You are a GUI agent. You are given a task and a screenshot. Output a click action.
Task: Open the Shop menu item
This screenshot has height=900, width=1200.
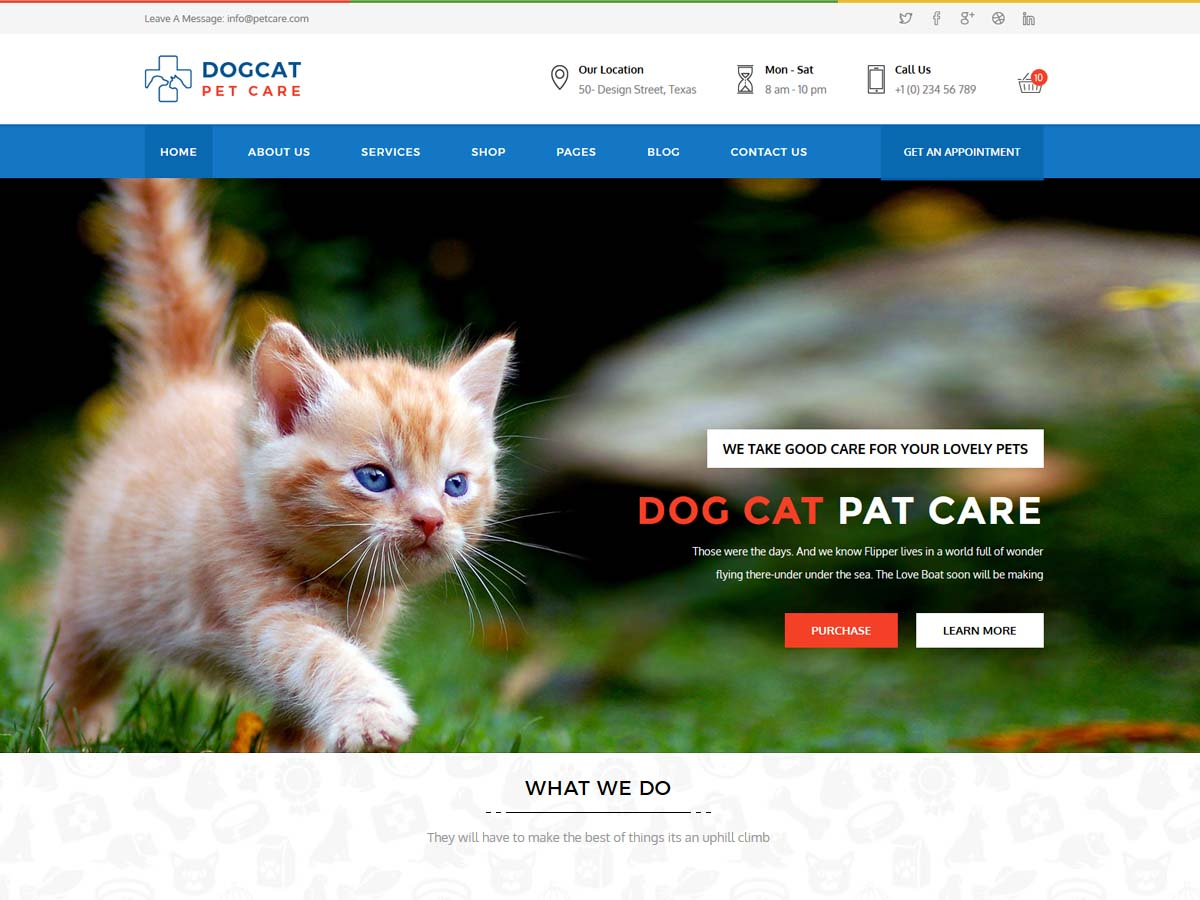[488, 152]
